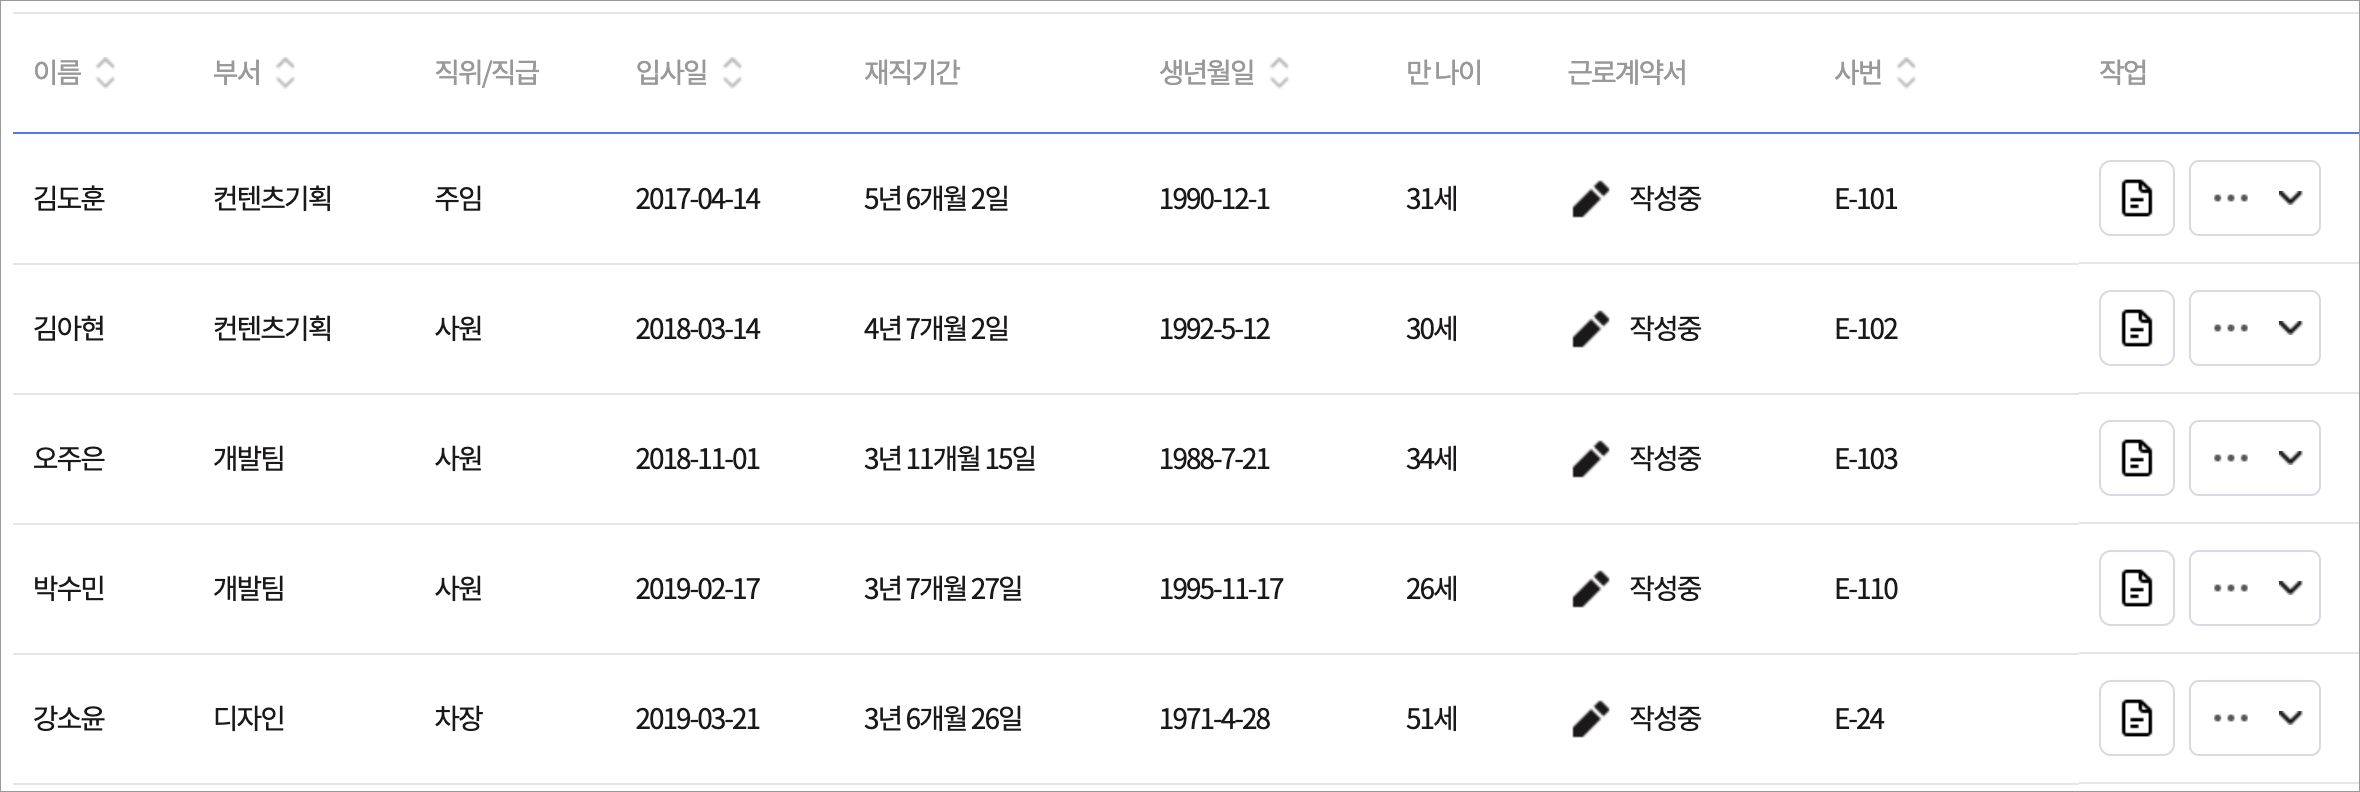This screenshot has height=792, width=2360.
Task: Click document icon in 박수민 row
Action: [2136, 588]
